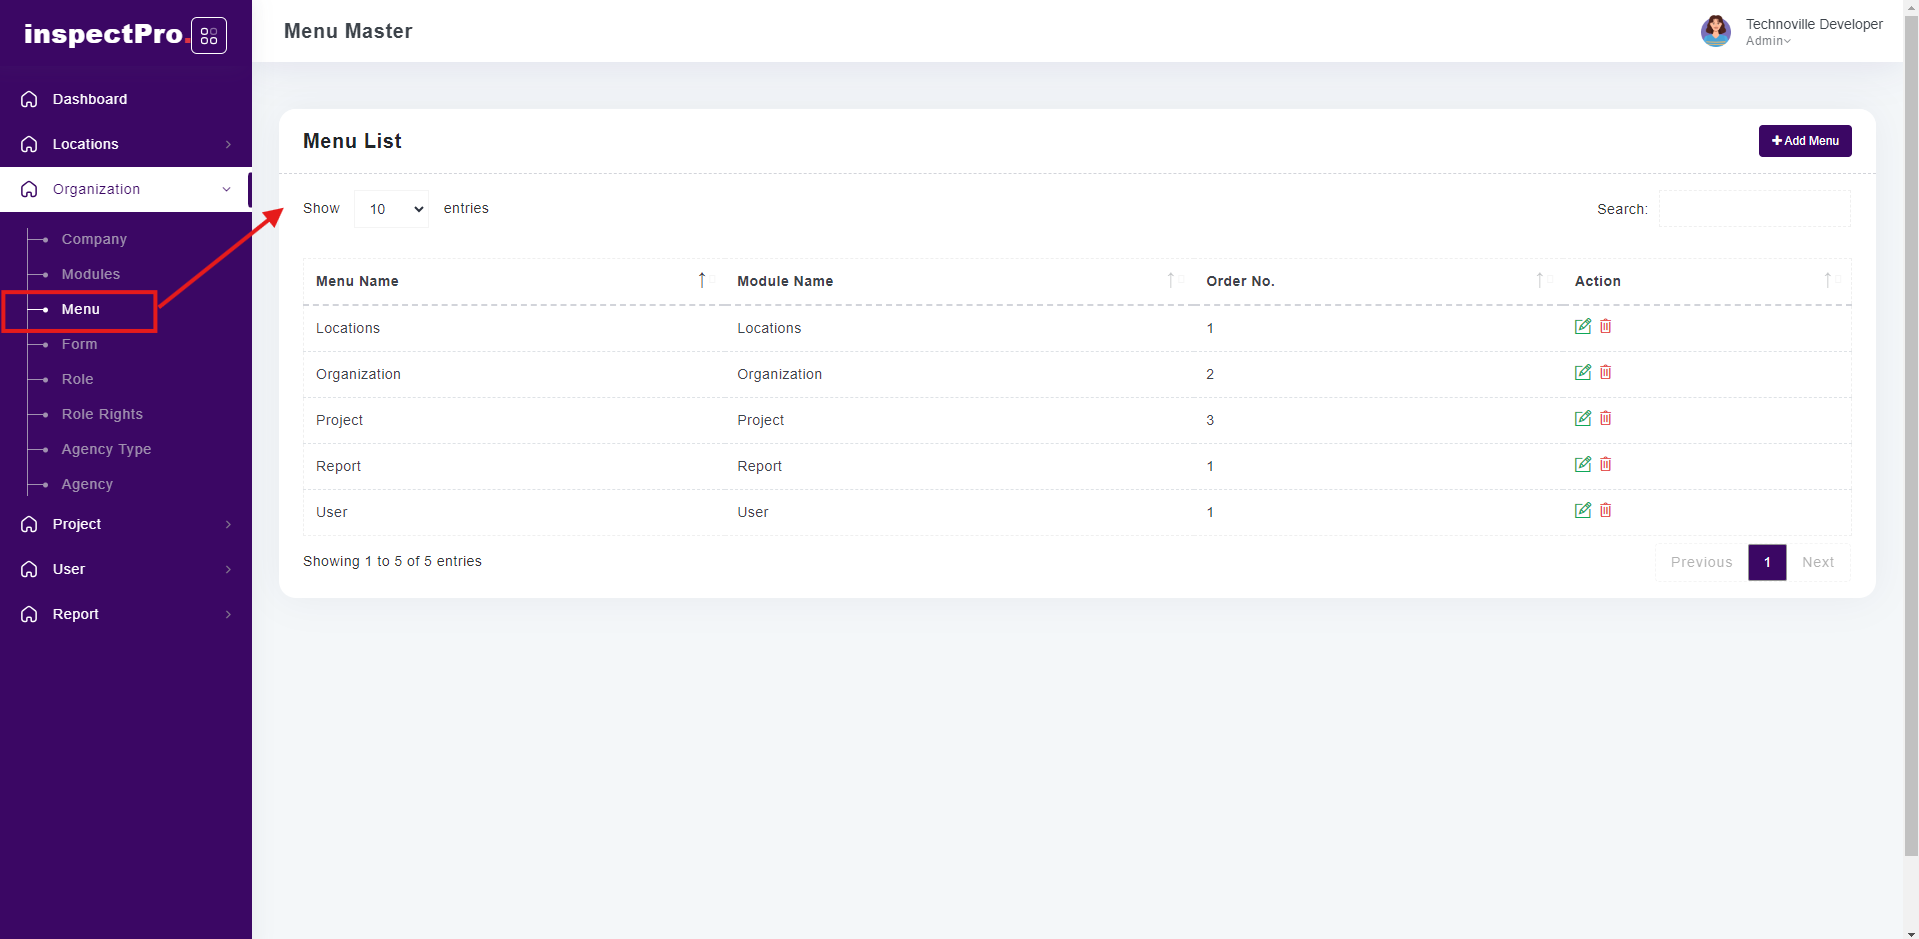Click the Dashboard home icon
The height and width of the screenshot is (939, 1919).
[x=29, y=99]
